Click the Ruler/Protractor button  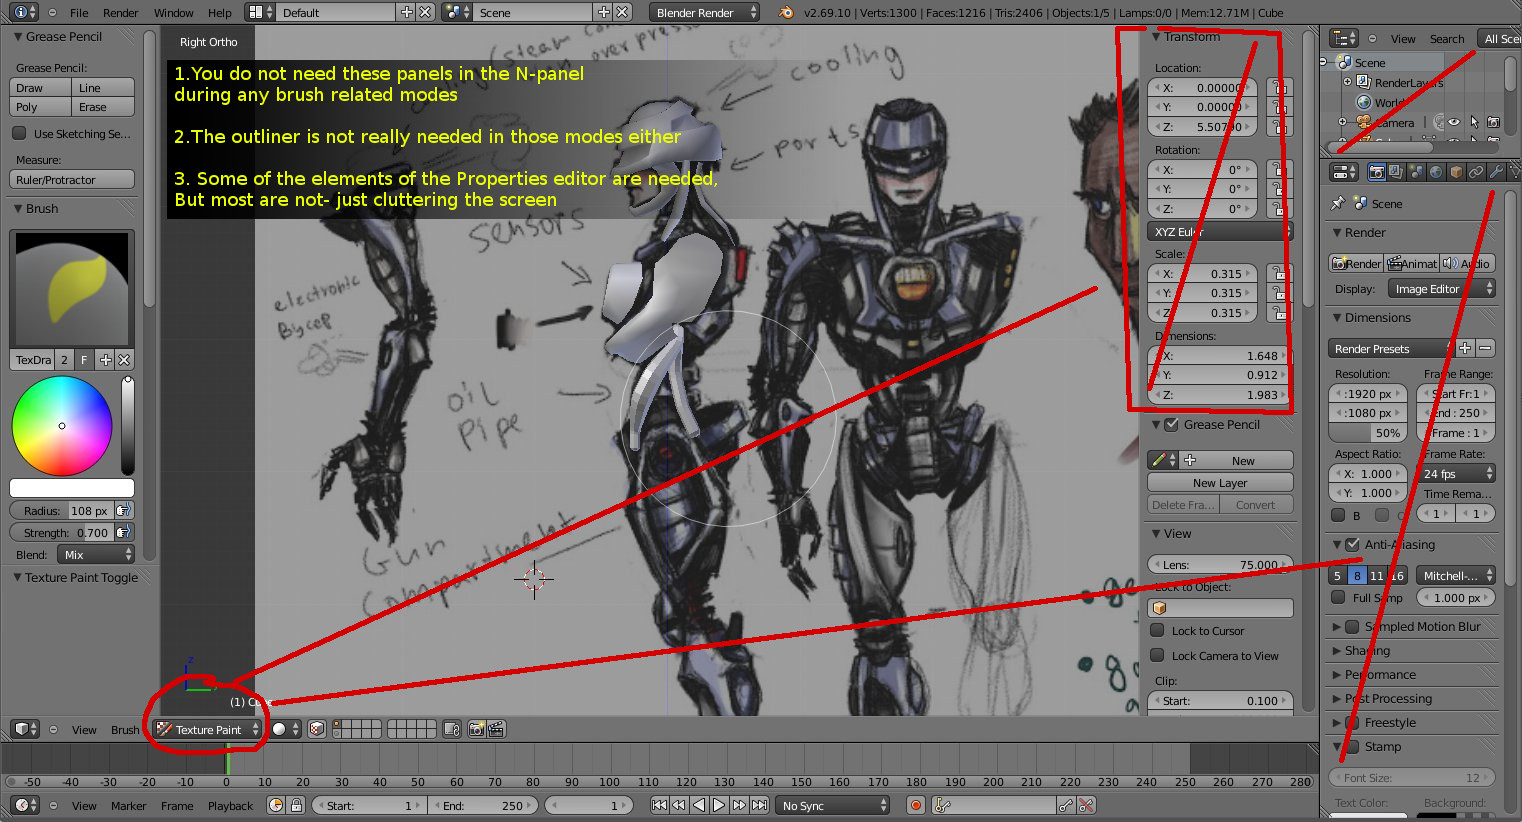[72, 180]
